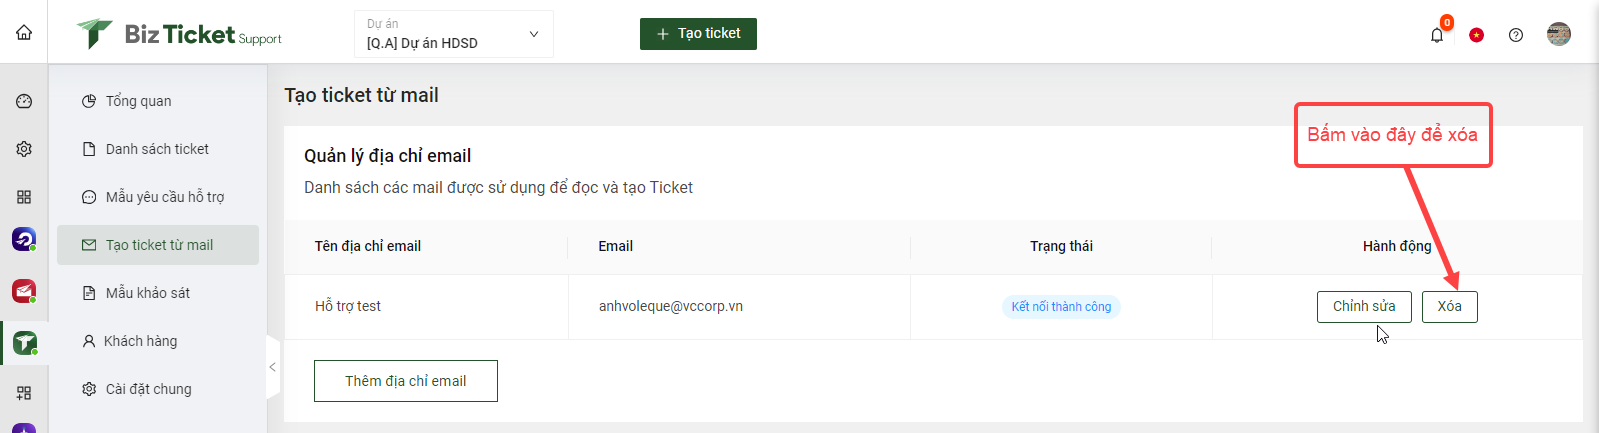Screen dimensions: 1599x433
Task: Open the help question mark icon
Action: (x=1516, y=35)
